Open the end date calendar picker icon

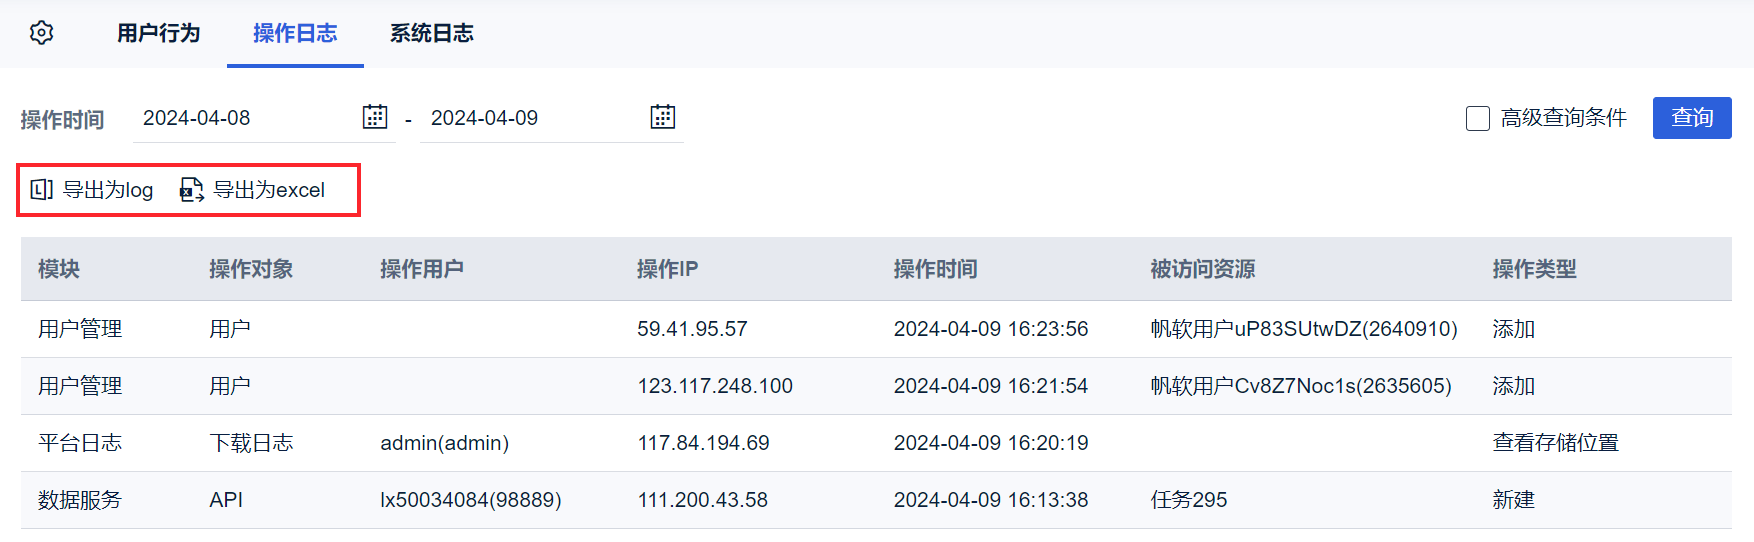pos(662,117)
